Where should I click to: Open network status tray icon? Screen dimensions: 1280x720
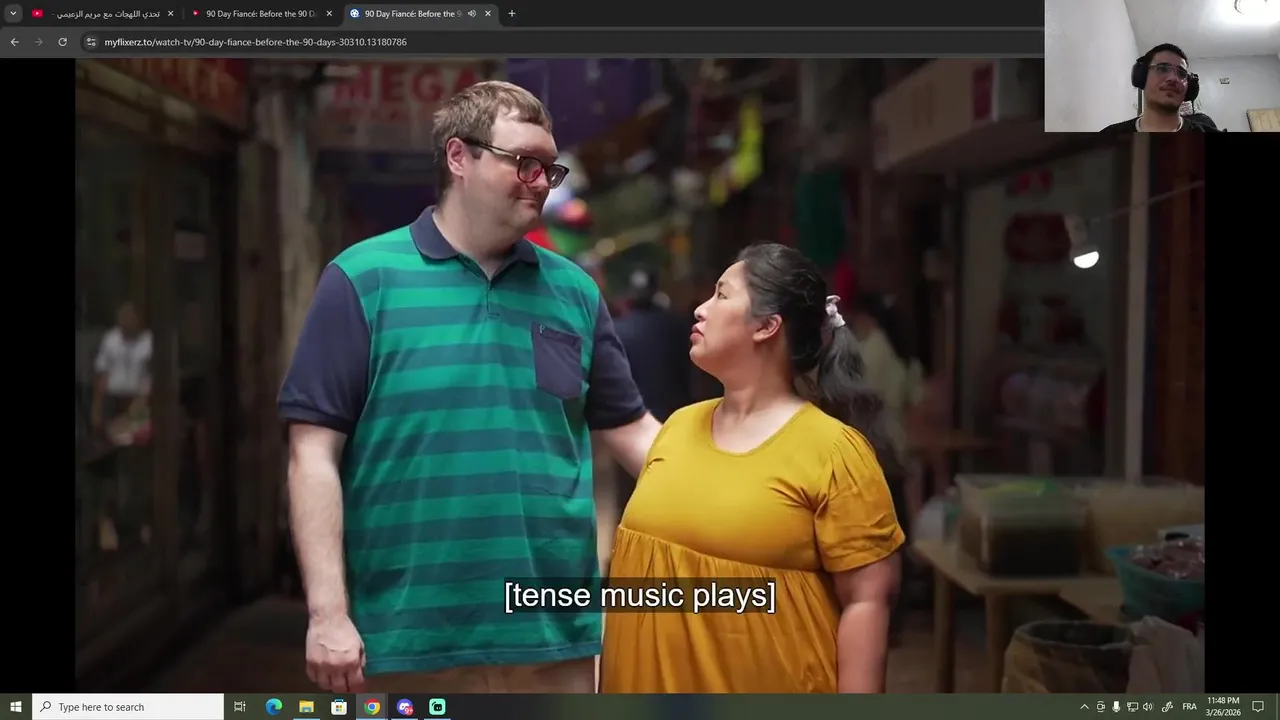coord(1132,707)
